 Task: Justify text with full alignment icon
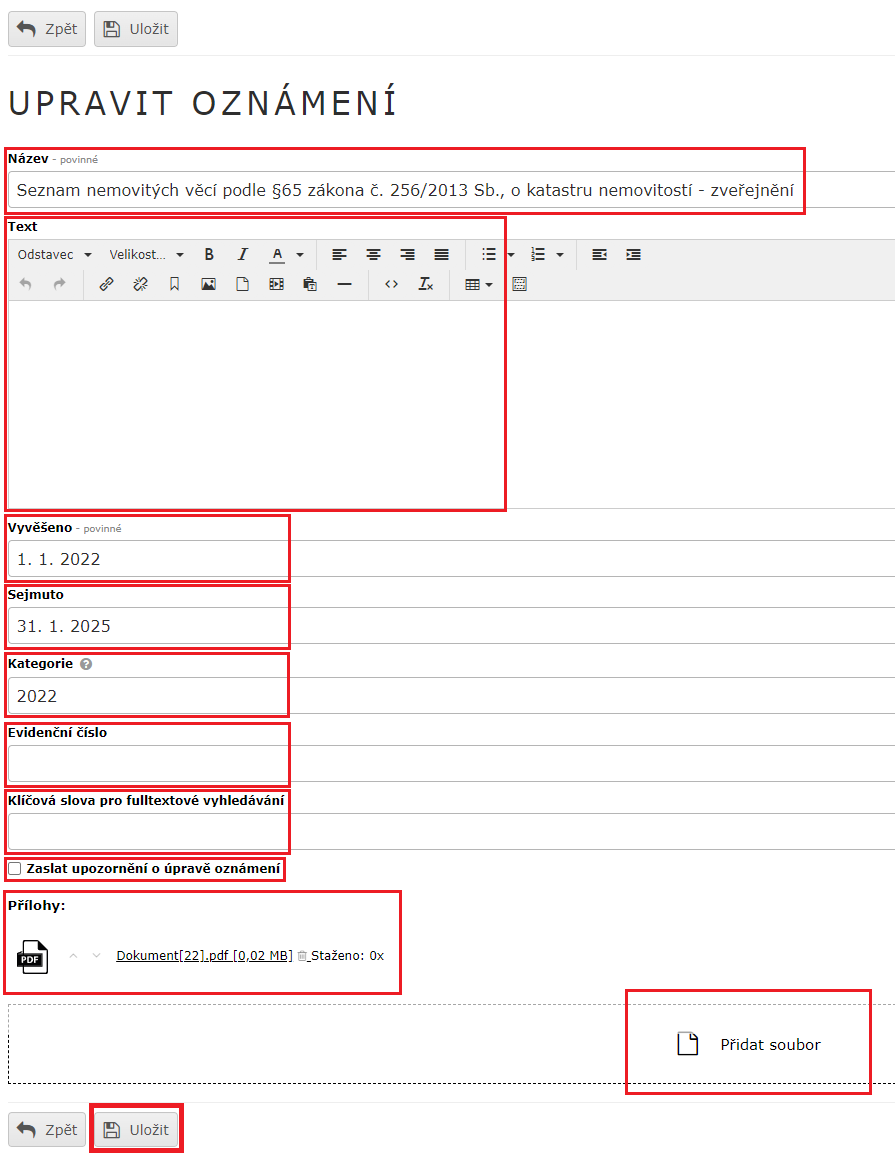point(441,255)
